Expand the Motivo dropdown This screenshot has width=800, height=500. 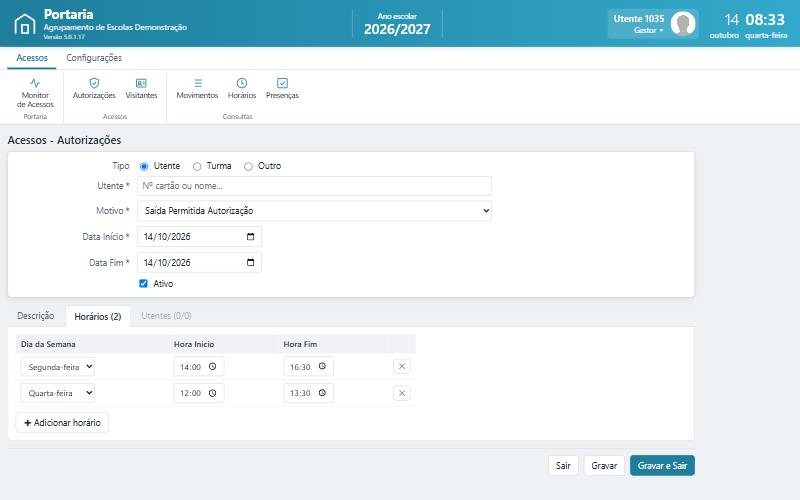pyautogui.click(x=314, y=211)
